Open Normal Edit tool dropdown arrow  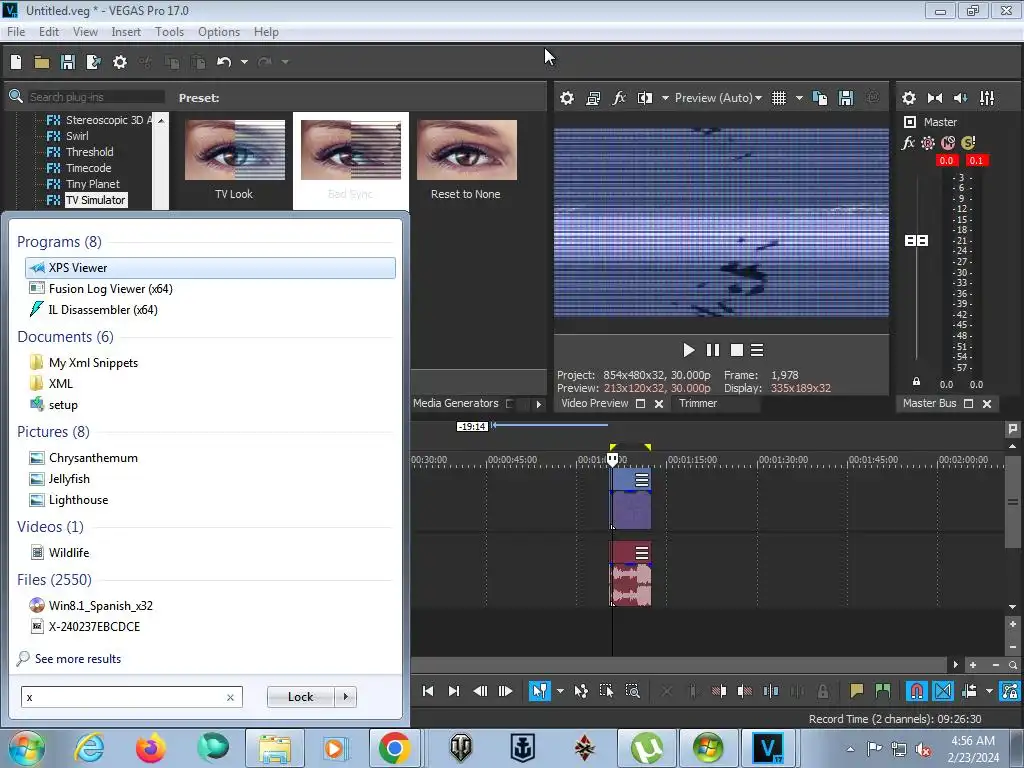(560, 691)
